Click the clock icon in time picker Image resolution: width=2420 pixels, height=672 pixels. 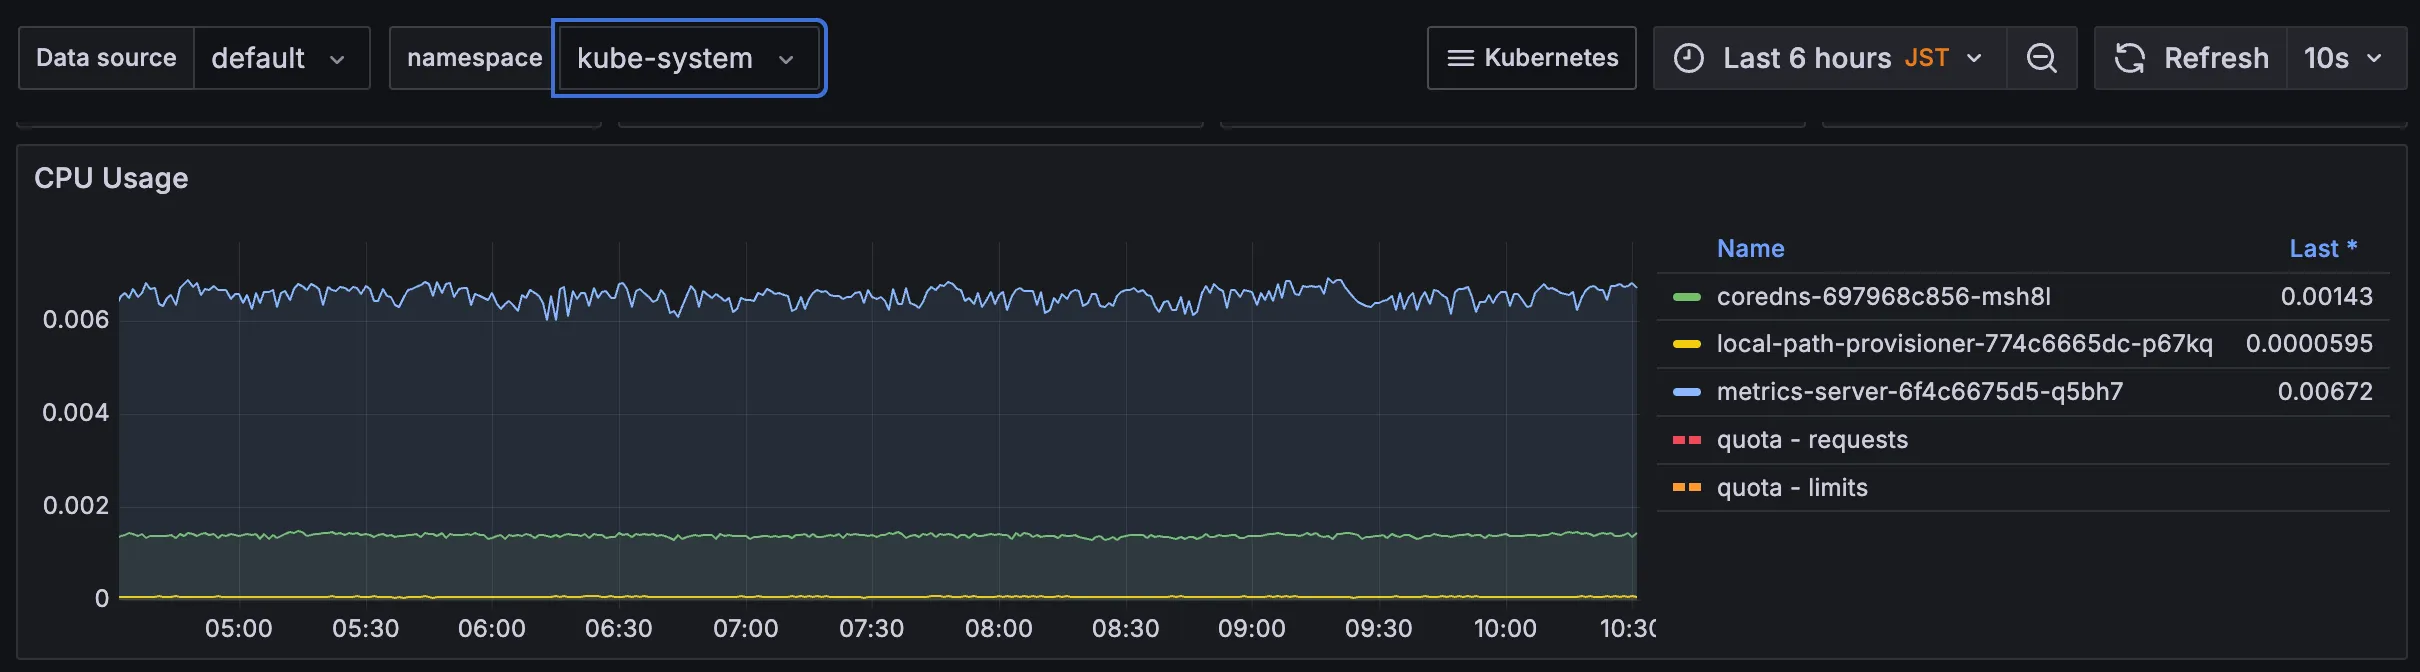1689,58
